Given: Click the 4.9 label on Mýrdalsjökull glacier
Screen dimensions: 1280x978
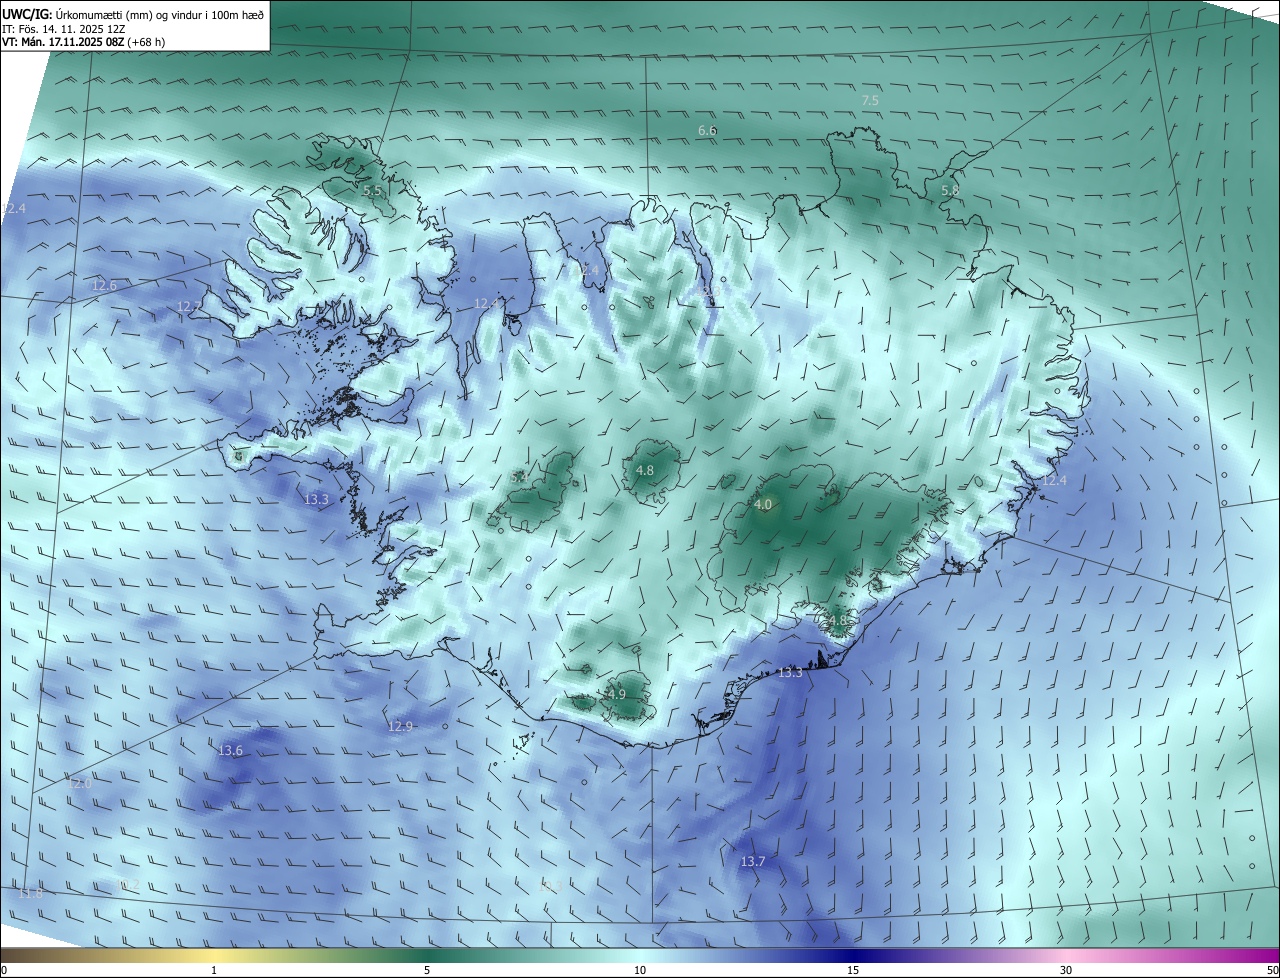Looking at the screenshot, I should tap(616, 694).
